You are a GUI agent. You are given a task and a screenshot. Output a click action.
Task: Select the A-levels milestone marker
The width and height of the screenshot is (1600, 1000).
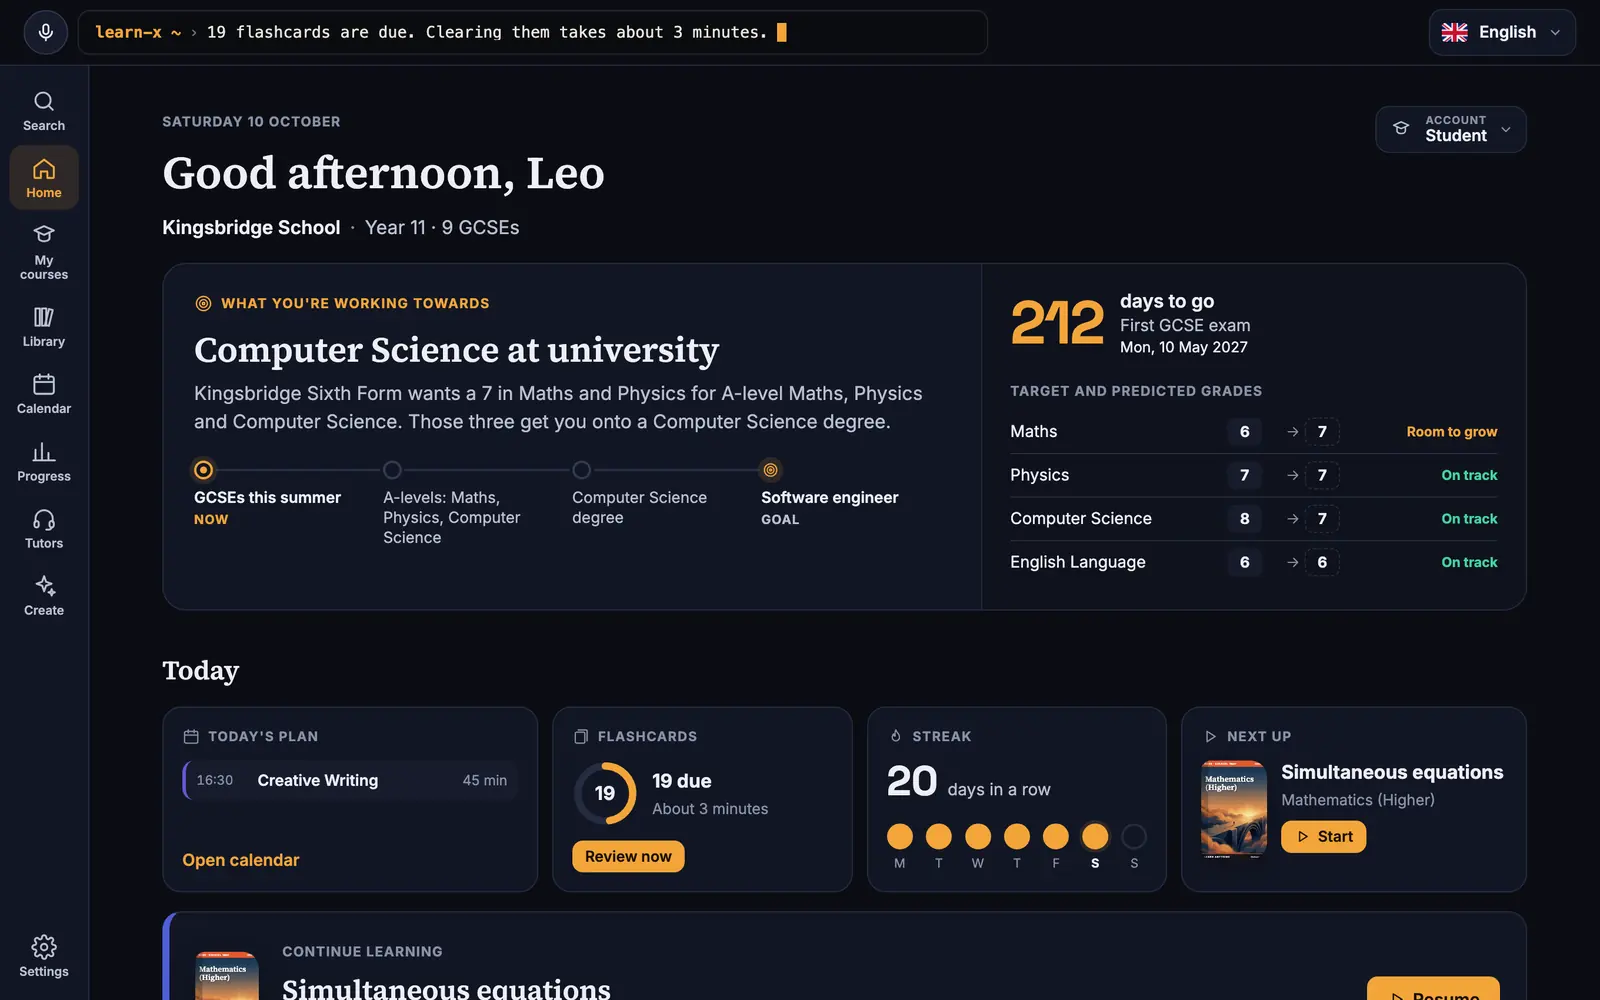(392, 470)
